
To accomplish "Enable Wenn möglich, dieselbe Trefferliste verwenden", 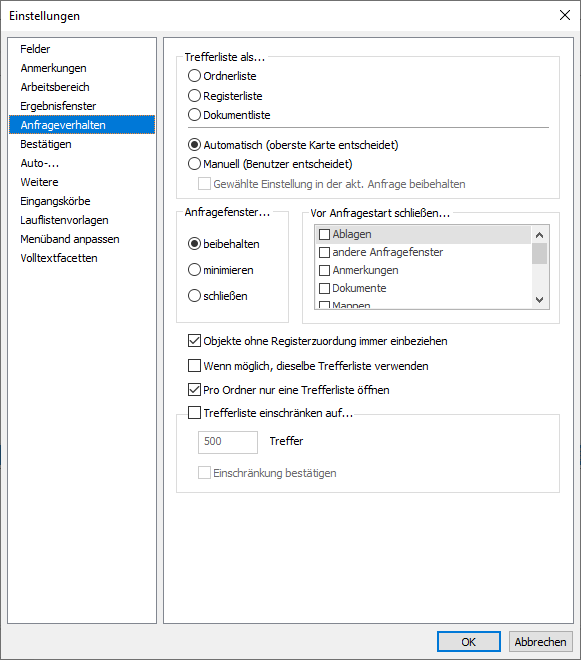I will (194, 365).
